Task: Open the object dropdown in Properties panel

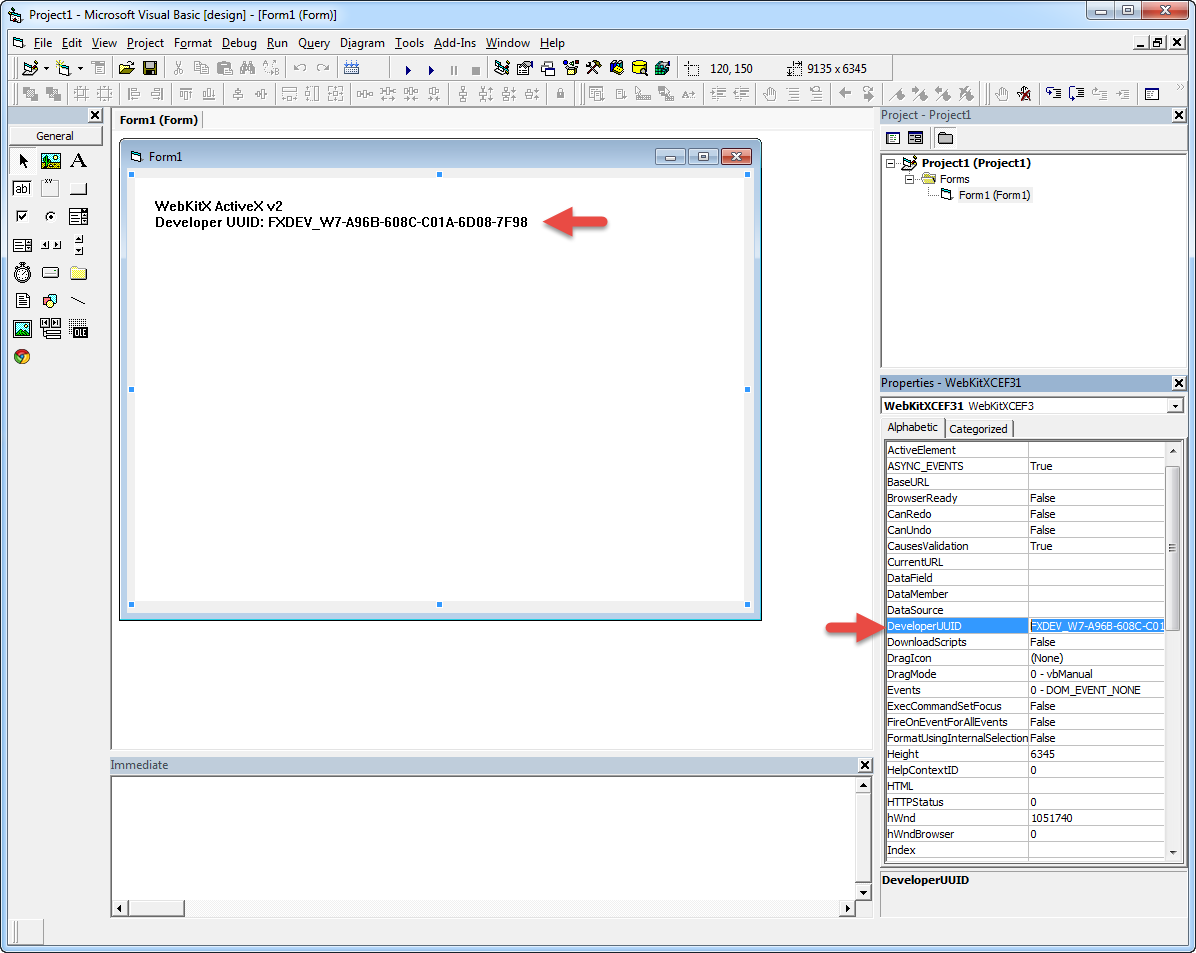Action: pos(1174,406)
